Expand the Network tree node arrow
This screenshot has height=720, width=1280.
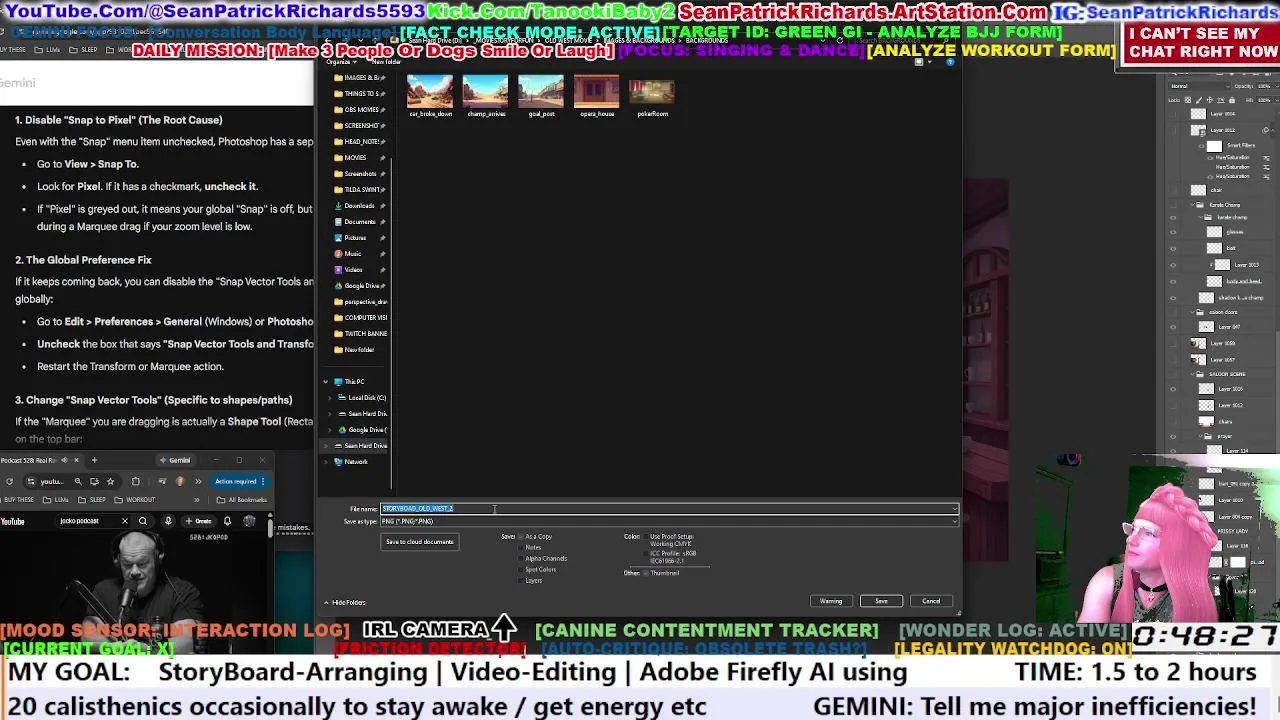click(325, 461)
